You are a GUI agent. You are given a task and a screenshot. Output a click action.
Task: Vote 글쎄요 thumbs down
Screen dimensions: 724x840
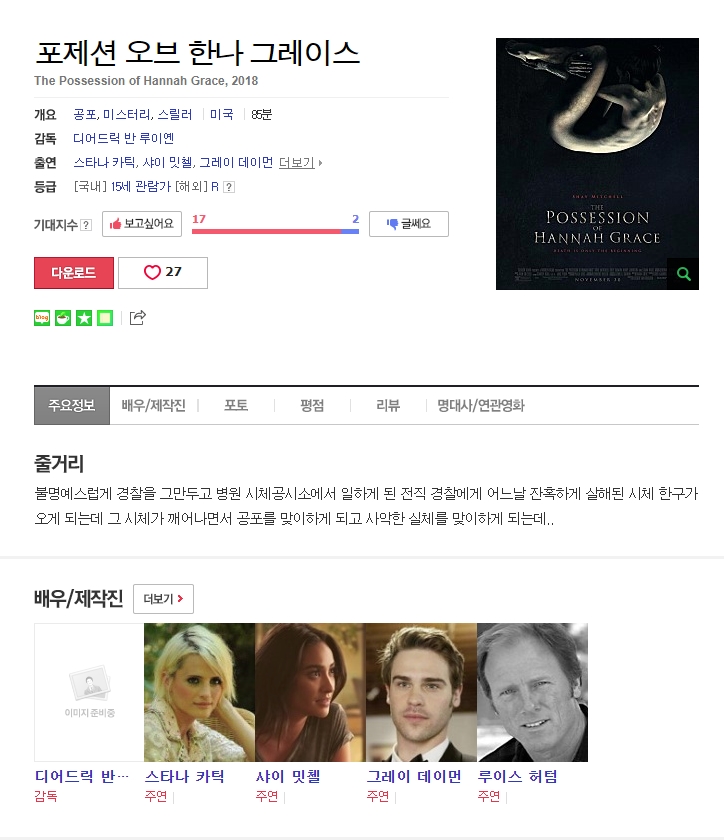coord(409,224)
